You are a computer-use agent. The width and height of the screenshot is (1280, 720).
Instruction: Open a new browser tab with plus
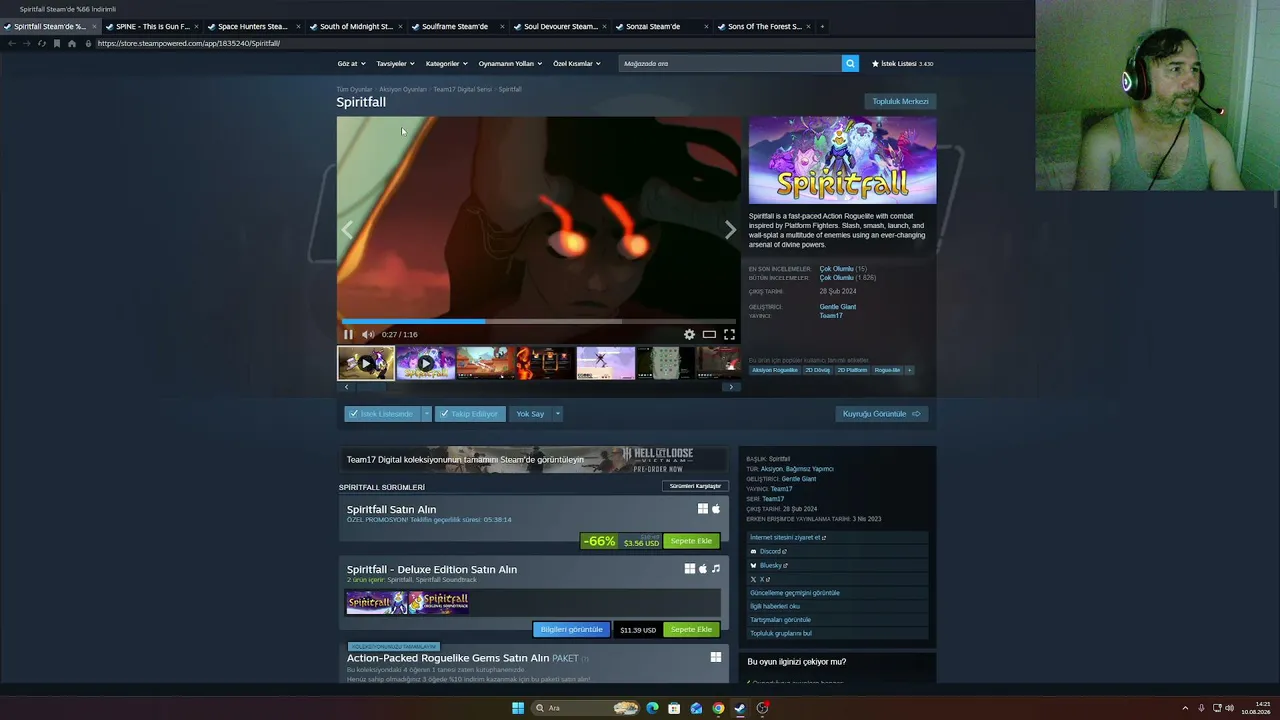822,26
